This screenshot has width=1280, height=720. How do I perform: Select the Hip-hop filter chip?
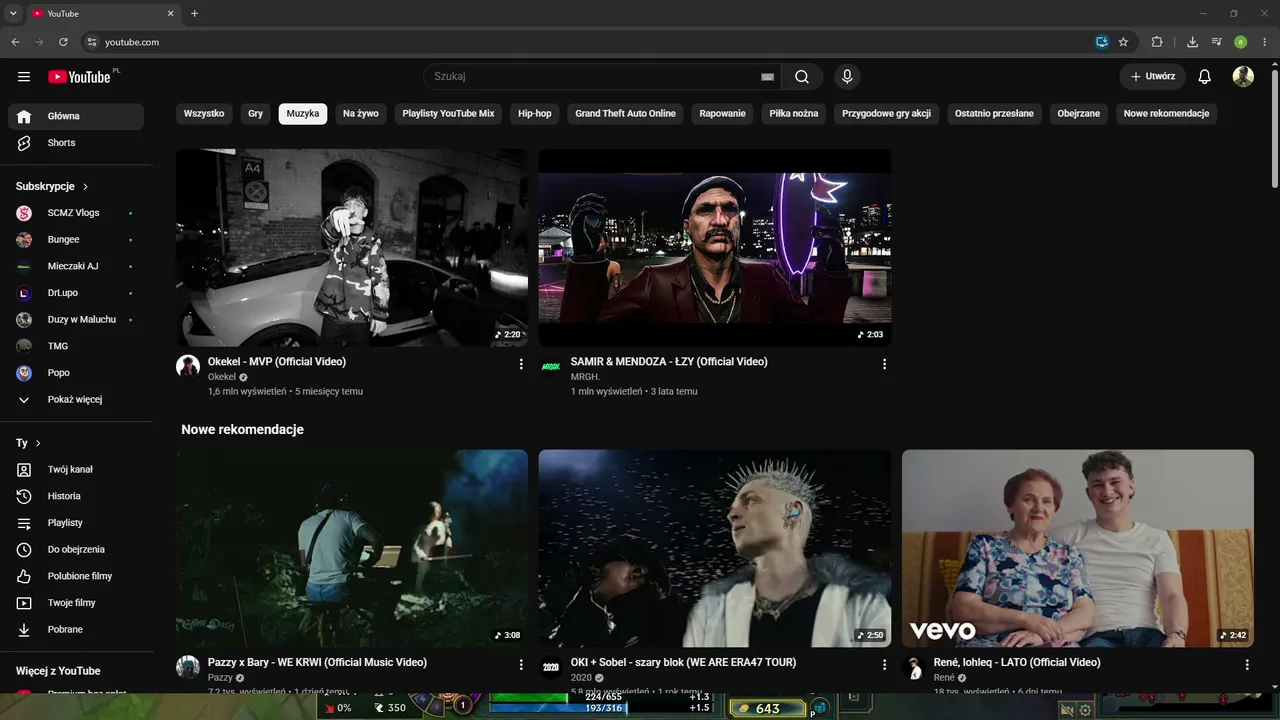(535, 114)
